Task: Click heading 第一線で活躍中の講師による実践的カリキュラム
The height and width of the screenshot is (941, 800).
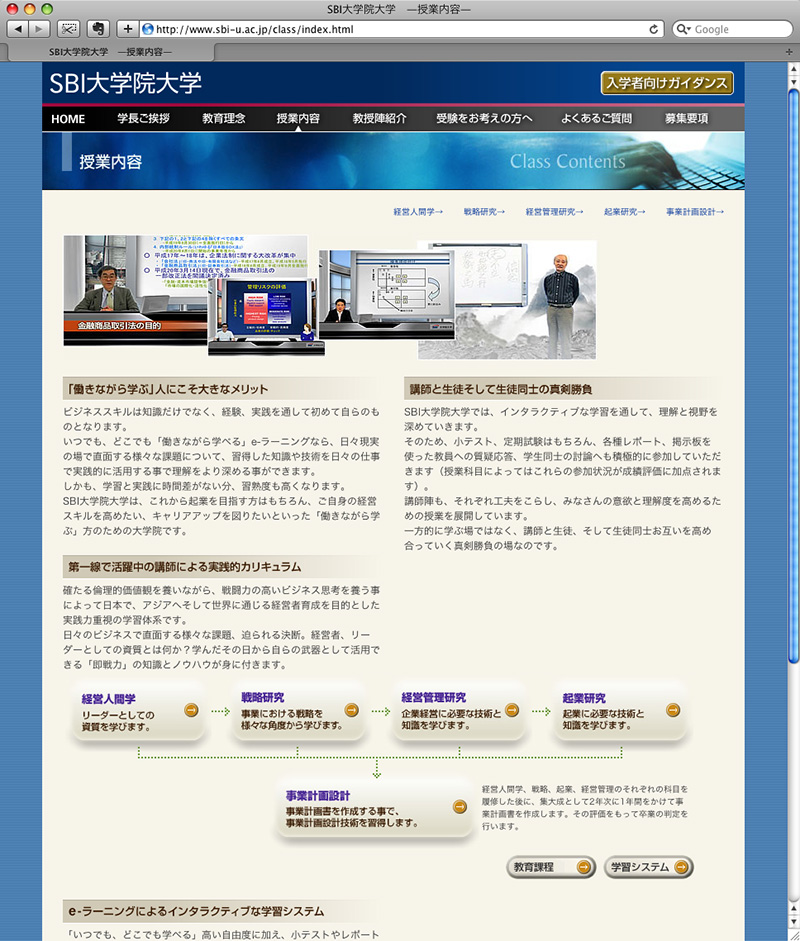Action: (x=184, y=567)
